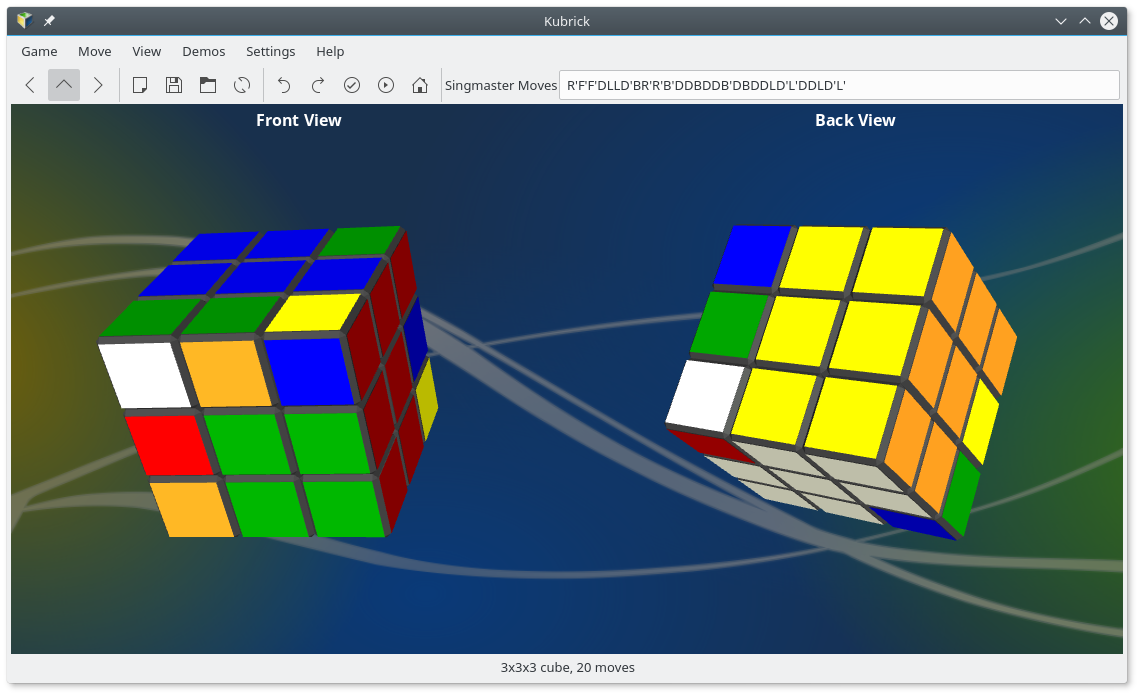Click the Singmaster Moves text field
The width and height of the screenshot is (1140, 696).
(838, 85)
